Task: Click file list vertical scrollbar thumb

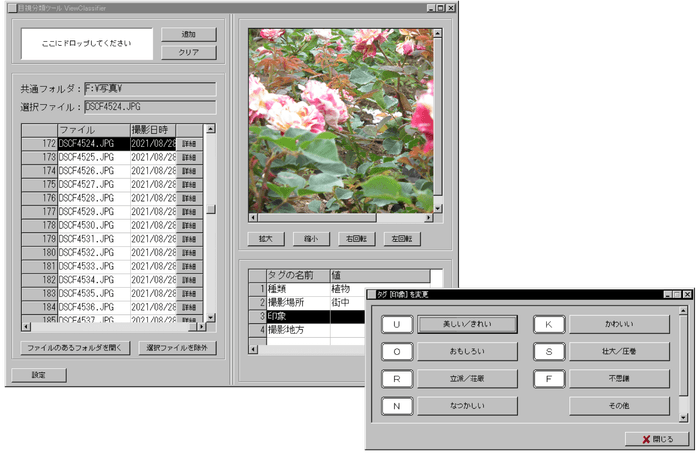Action: (x=210, y=209)
